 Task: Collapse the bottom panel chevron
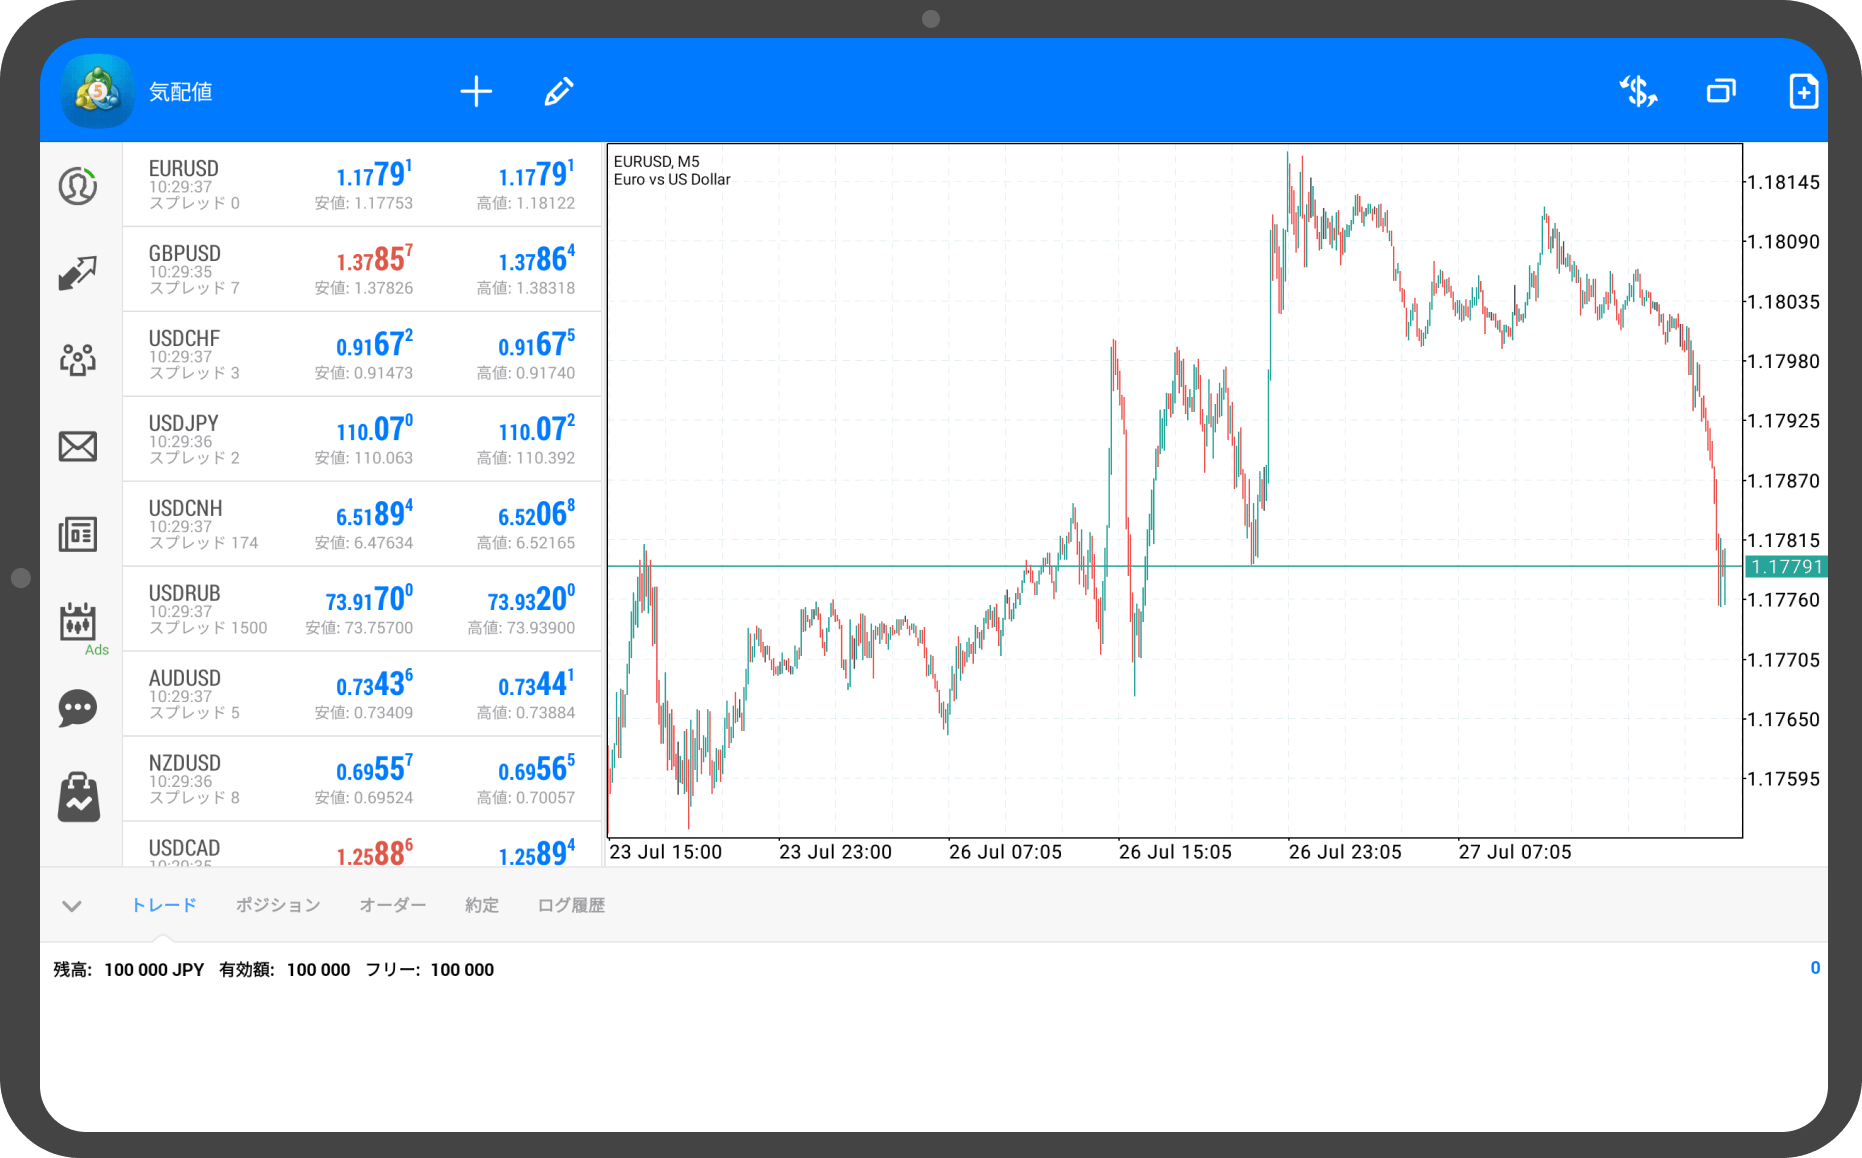click(x=71, y=906)
